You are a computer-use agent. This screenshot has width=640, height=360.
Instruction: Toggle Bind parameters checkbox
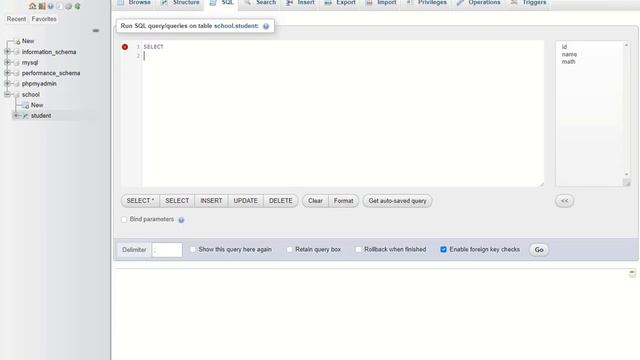click(x=124, y=220)
